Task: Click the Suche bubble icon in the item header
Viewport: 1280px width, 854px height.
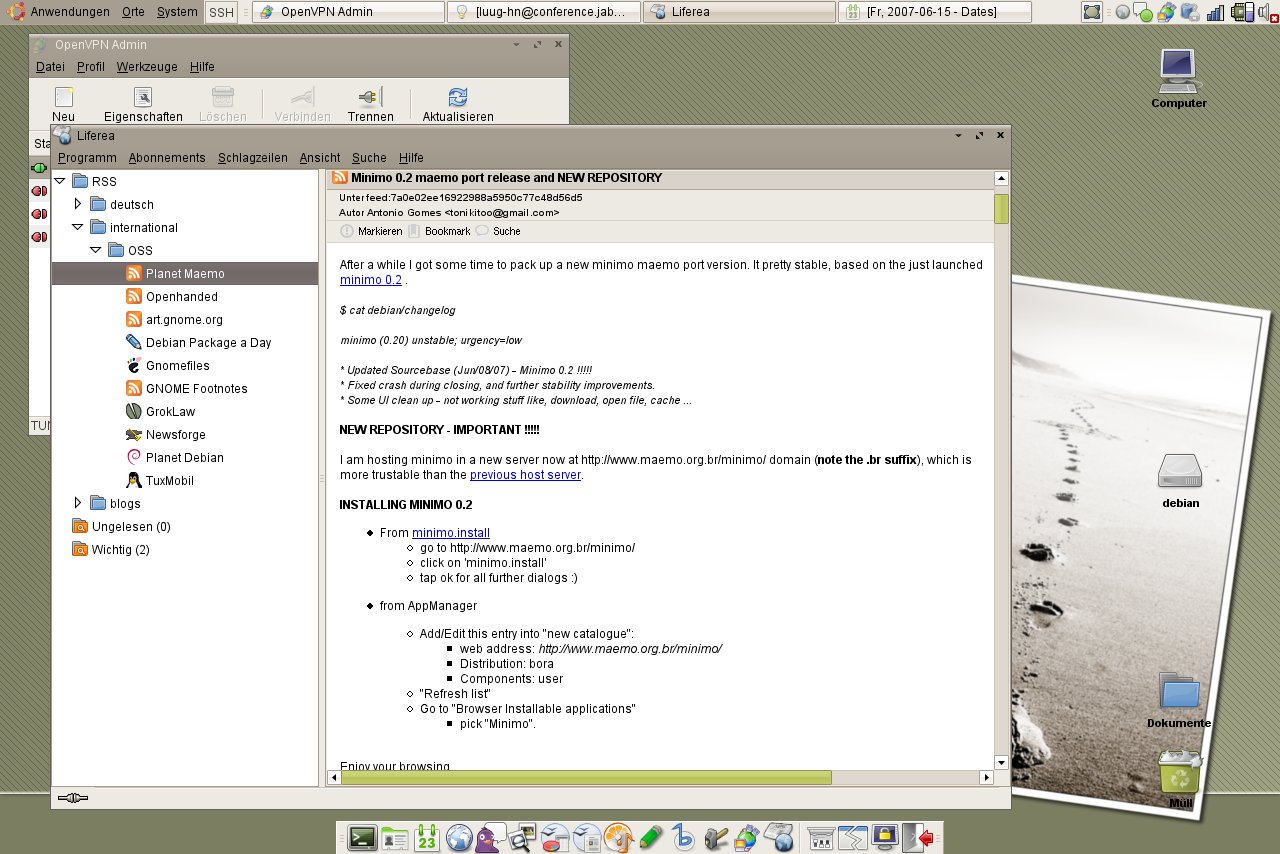Action: pos(482,230)
